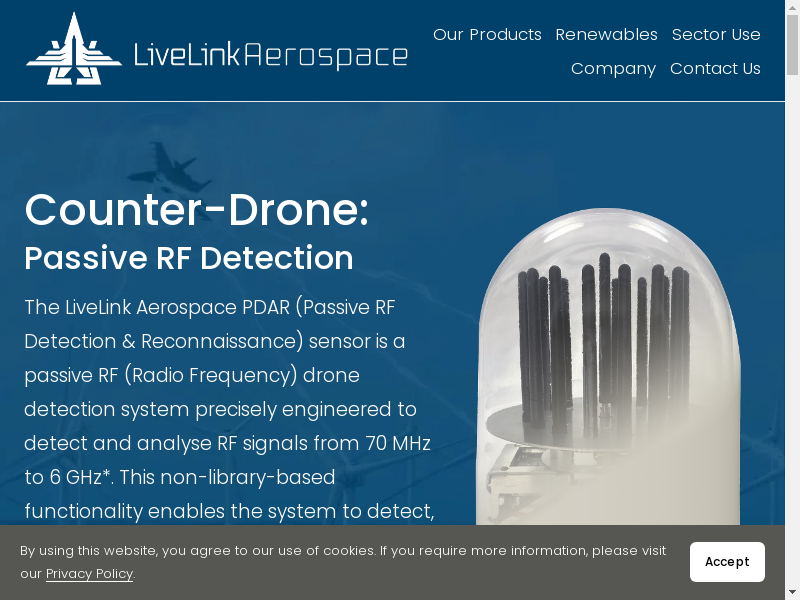The image size is (800, 600).
Task: Open the Privacy Policy link
Action: point(89,574)
